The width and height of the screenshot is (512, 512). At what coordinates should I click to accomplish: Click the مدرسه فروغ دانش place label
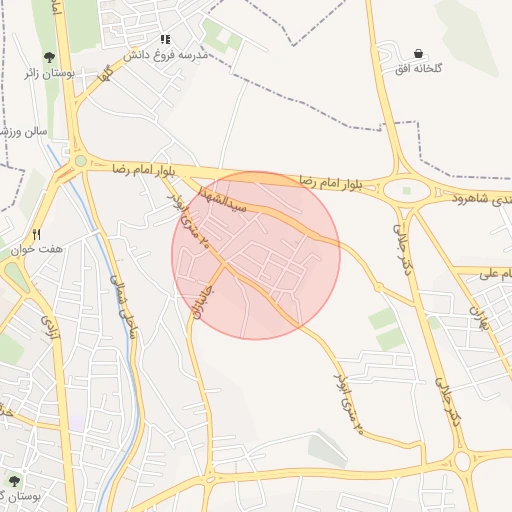click(x=166, y=55)
